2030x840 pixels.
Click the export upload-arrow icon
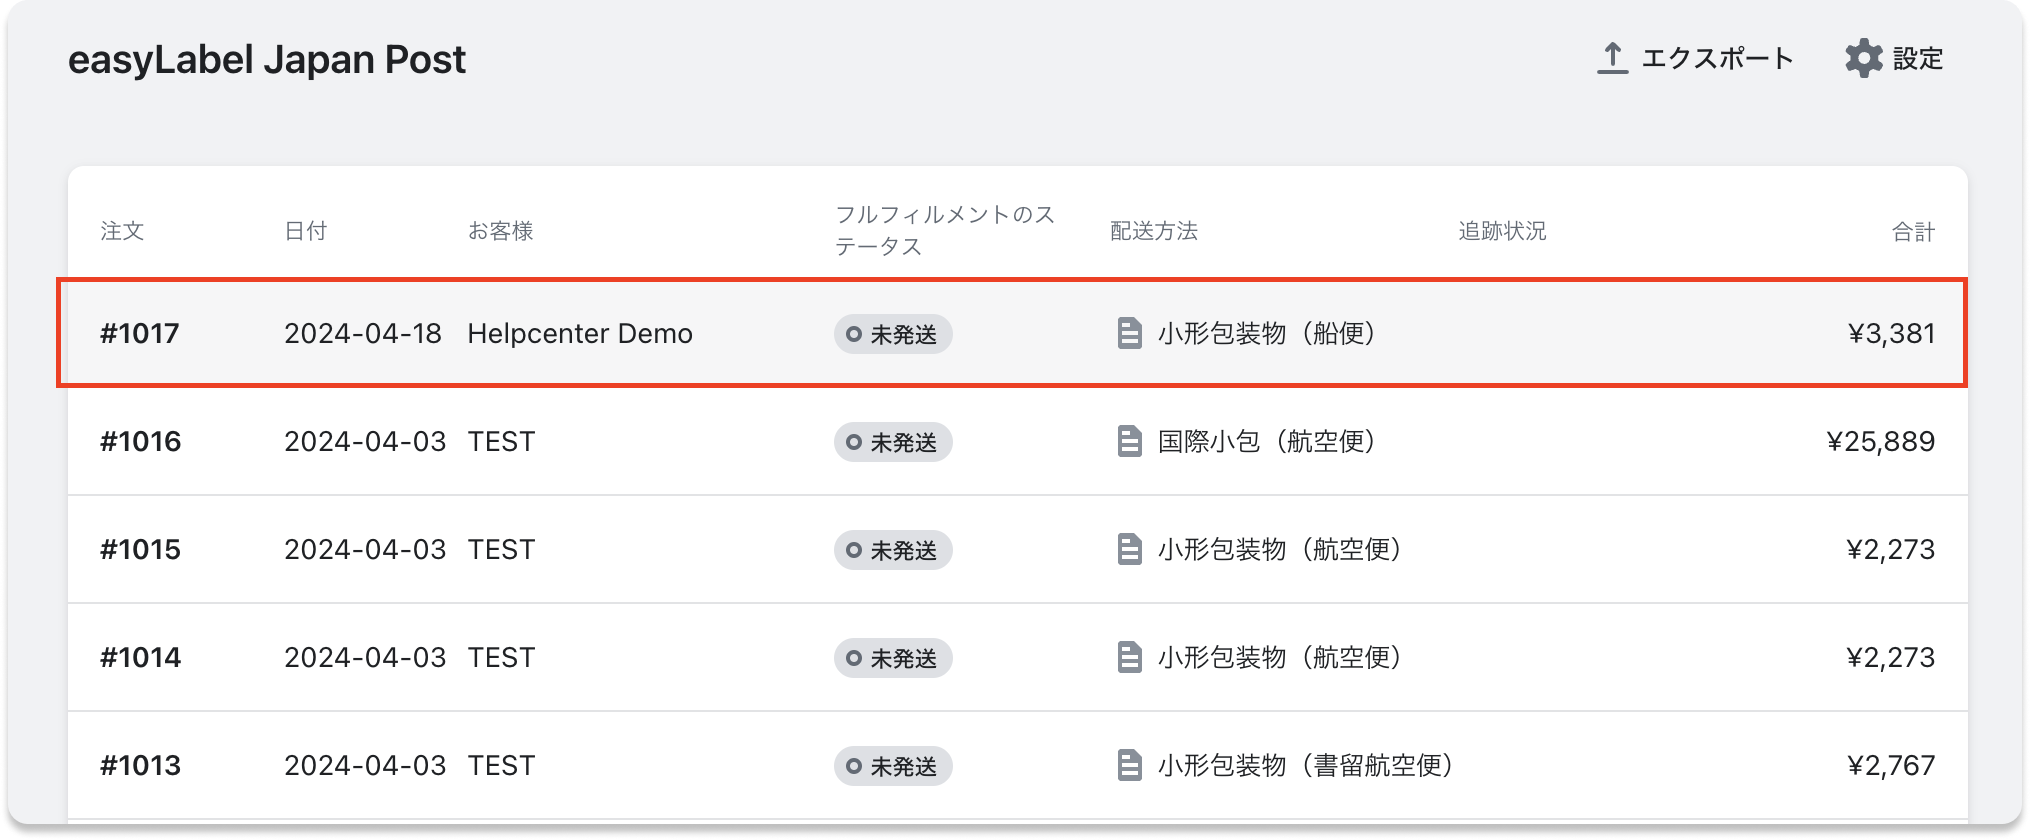1614,57
